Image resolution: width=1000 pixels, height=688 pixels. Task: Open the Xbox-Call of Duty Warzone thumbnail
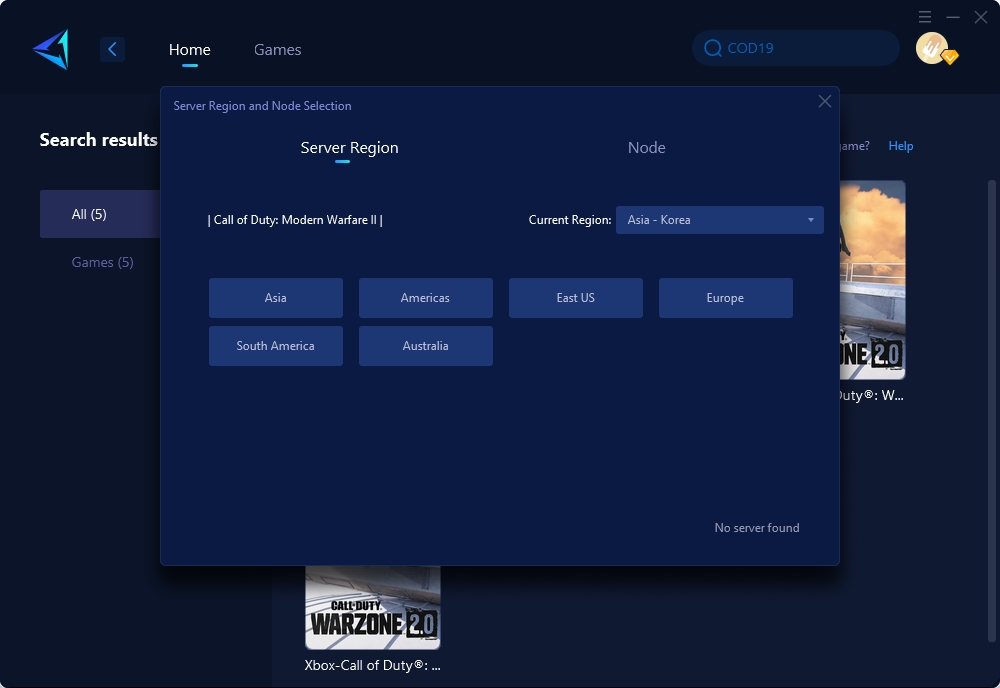372,607
